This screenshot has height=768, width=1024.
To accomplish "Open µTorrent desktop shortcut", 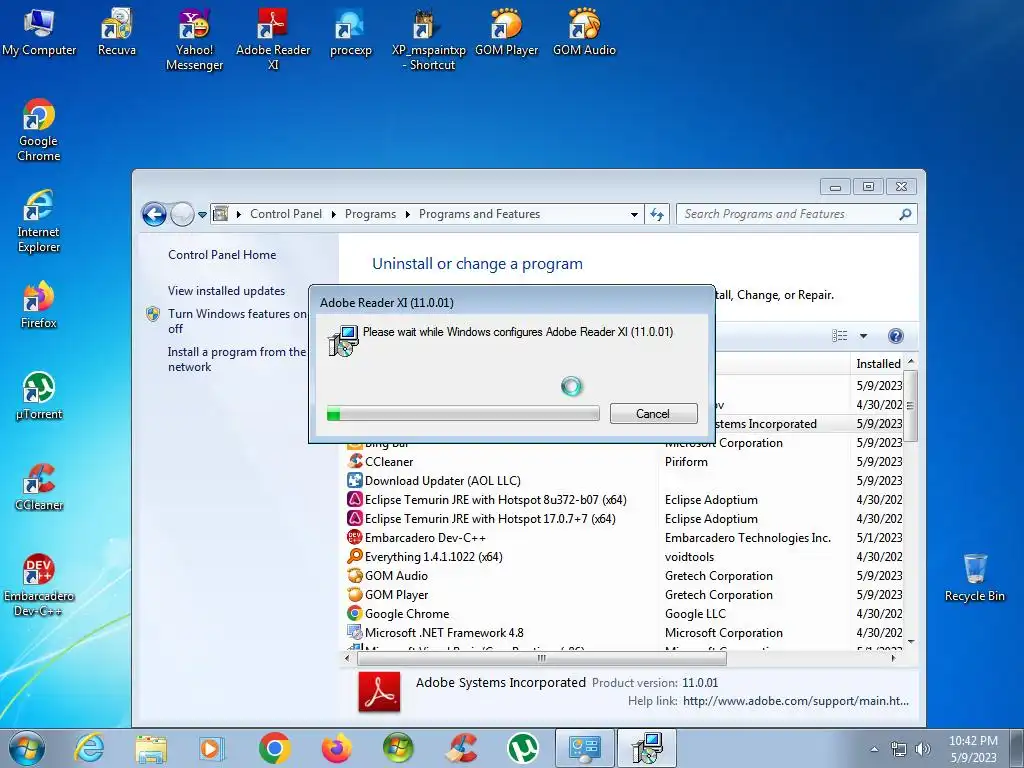I will pyautogui.click(x=39, y=396).
